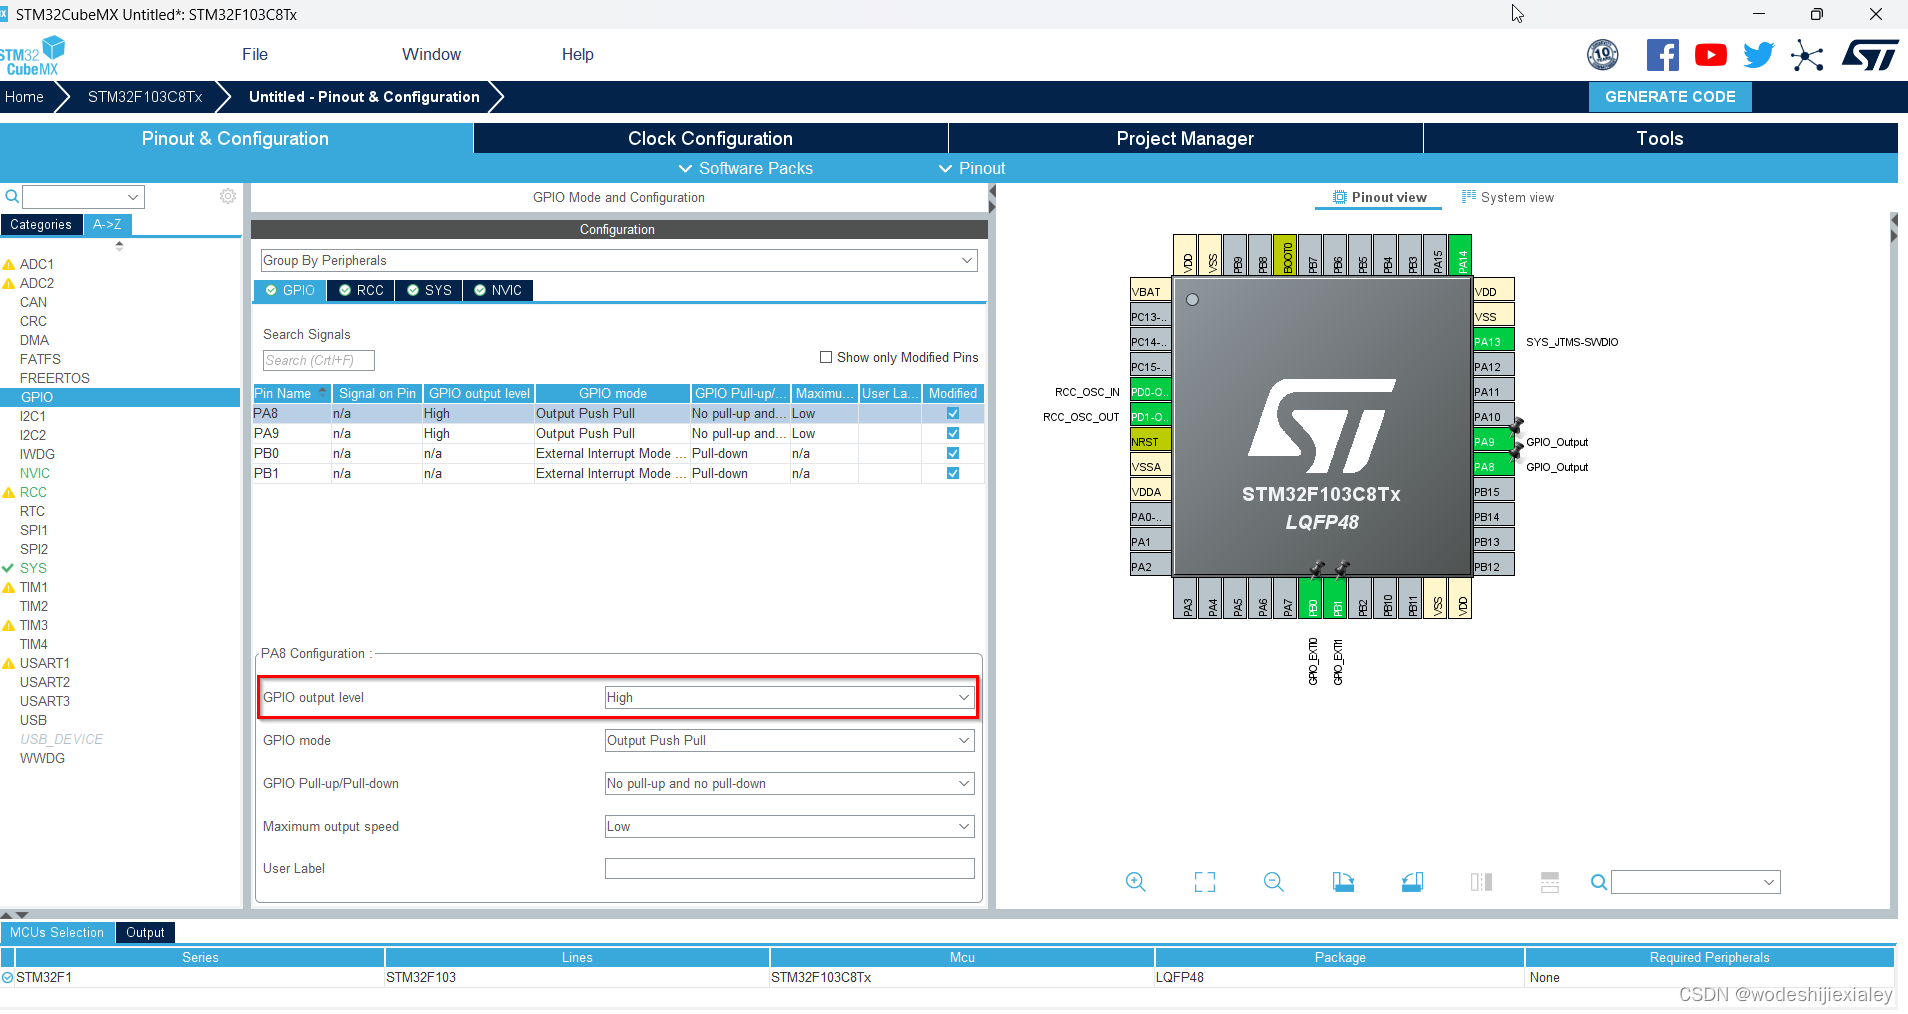The width and height of the screenshot is (1908, 1014).
Task: Open GPIO output level dropdown
Action: click(789, 697)
